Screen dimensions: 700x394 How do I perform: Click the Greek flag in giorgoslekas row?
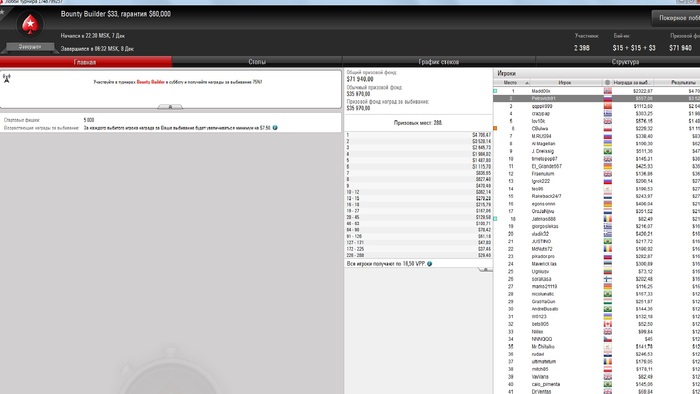607,226
